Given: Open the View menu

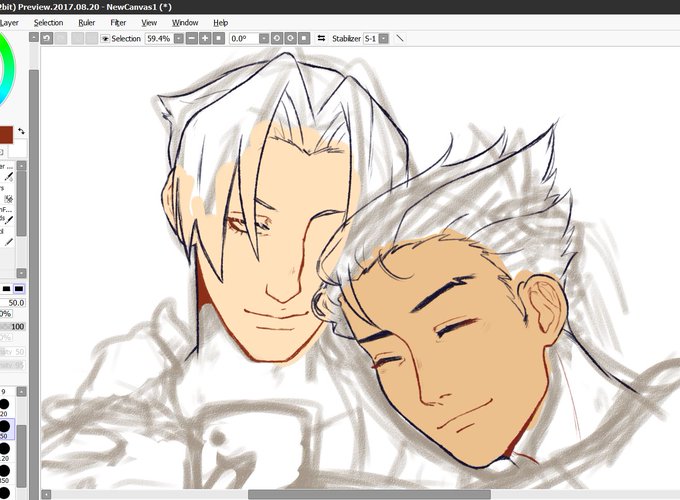Looking at the screenshot, I should [x=149, y=23].
